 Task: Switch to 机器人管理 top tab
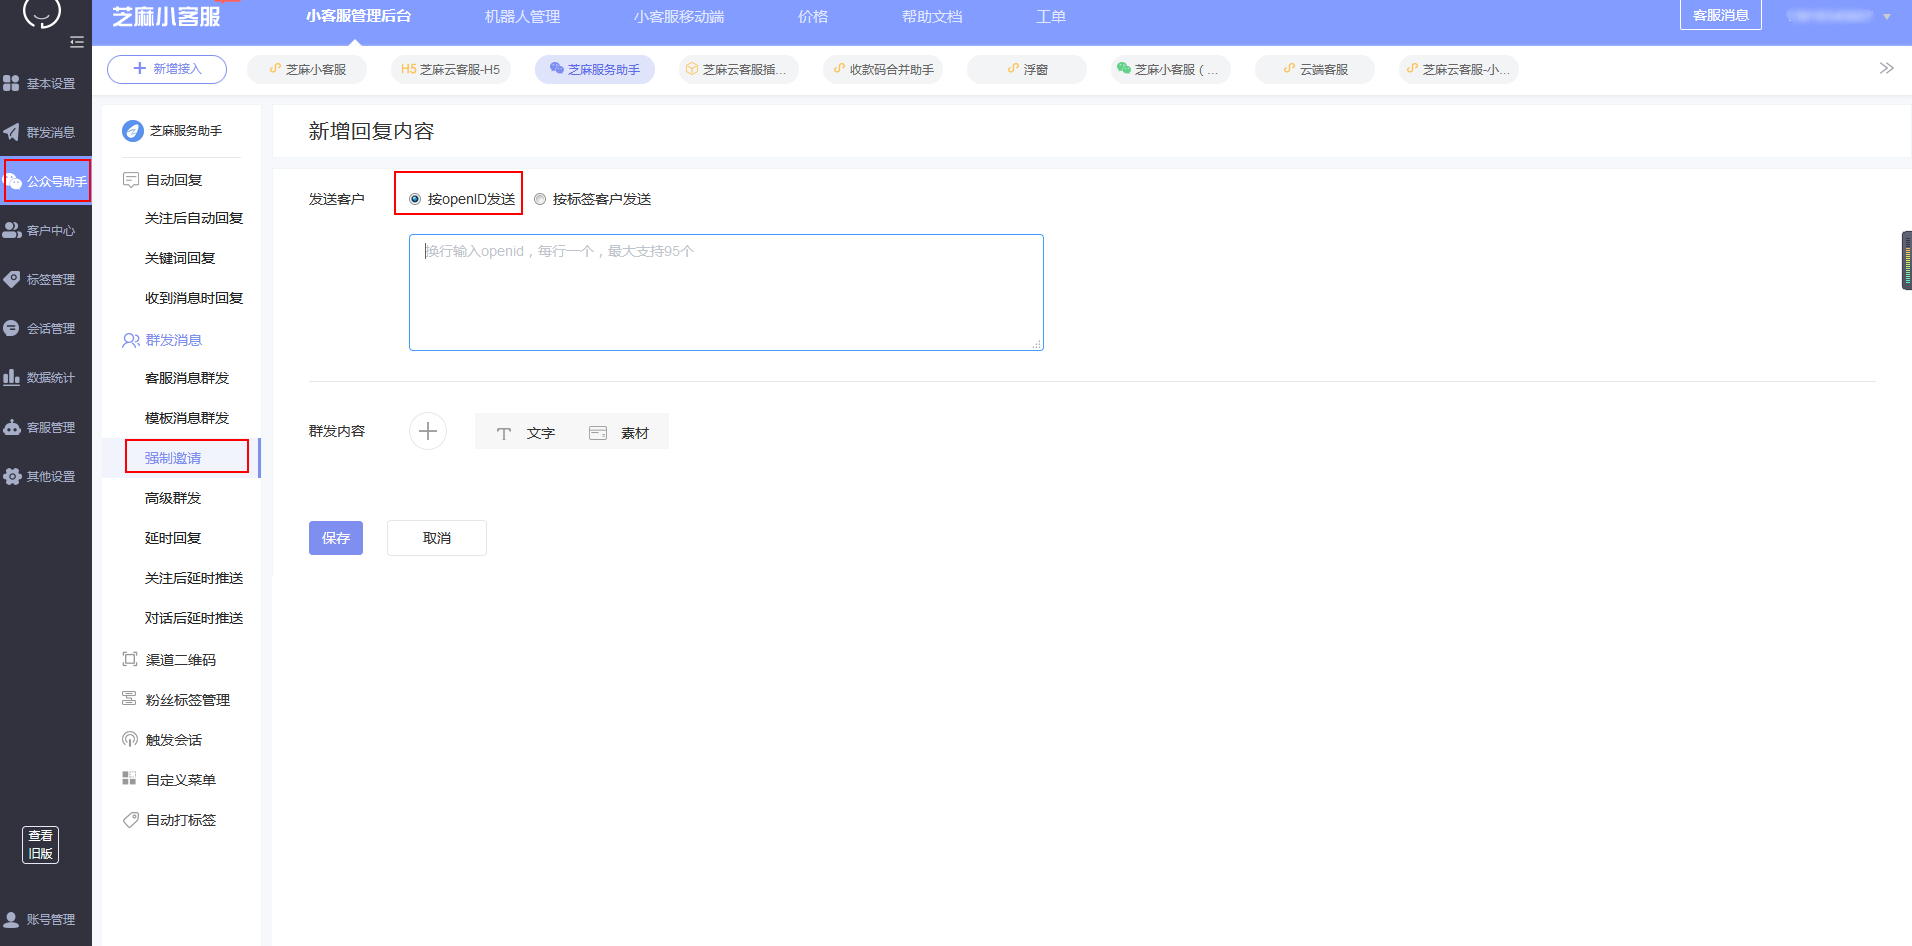click(x=522, y=17)
